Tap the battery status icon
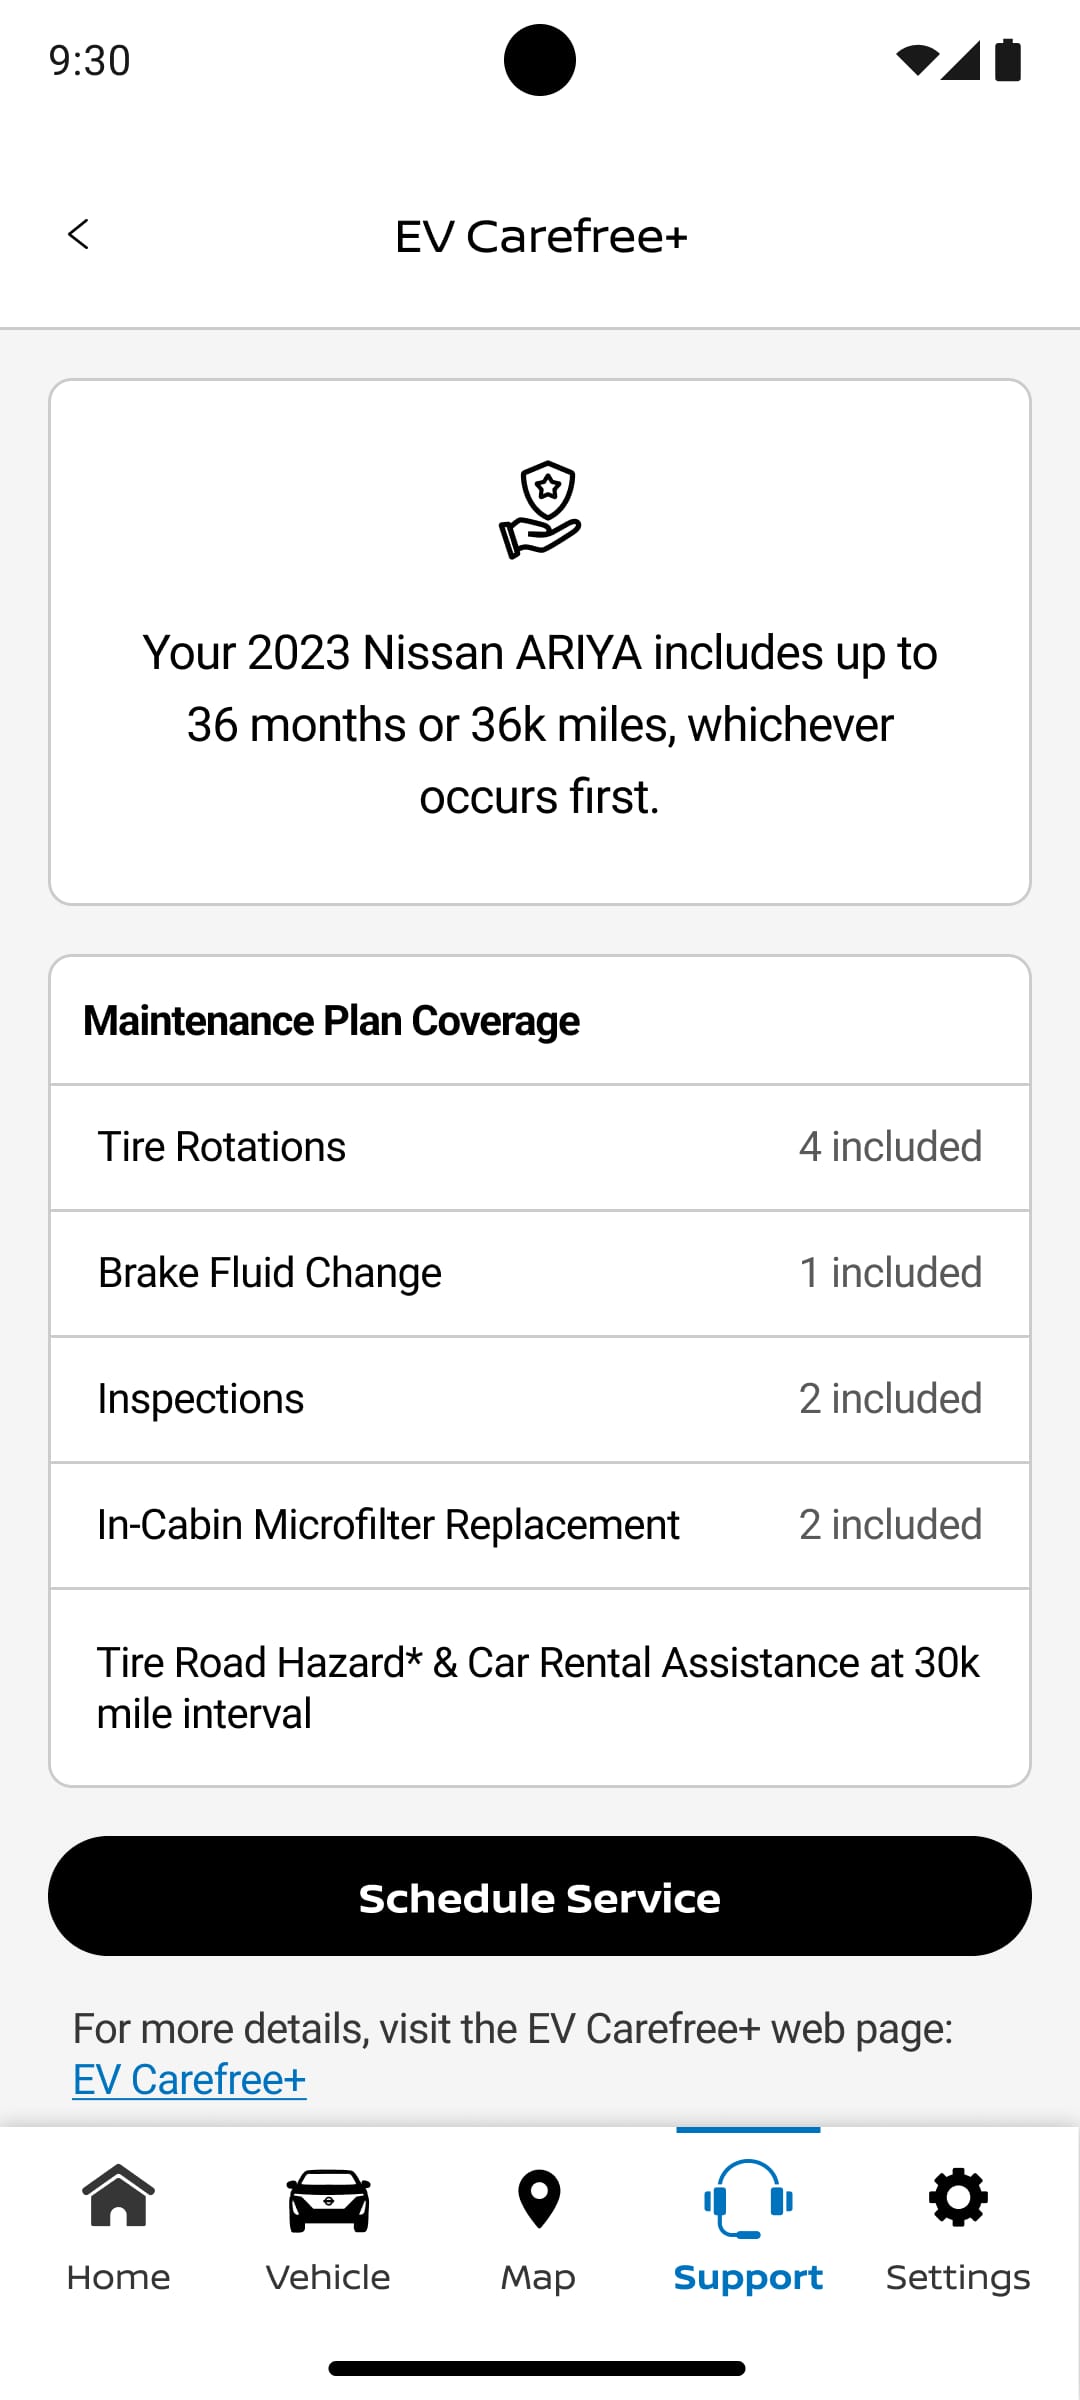This screenshot has width=1080, height=2400. click(x=1008, y=60)
